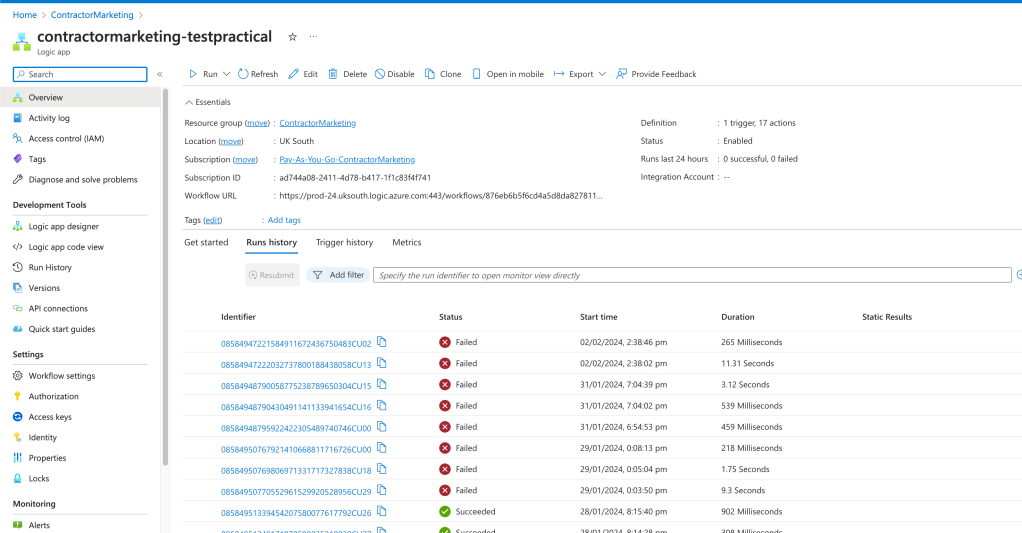The image size is (1022, 533).
Task: Copy identifier of run ending CU02
Action: click(x=382, y=342)
